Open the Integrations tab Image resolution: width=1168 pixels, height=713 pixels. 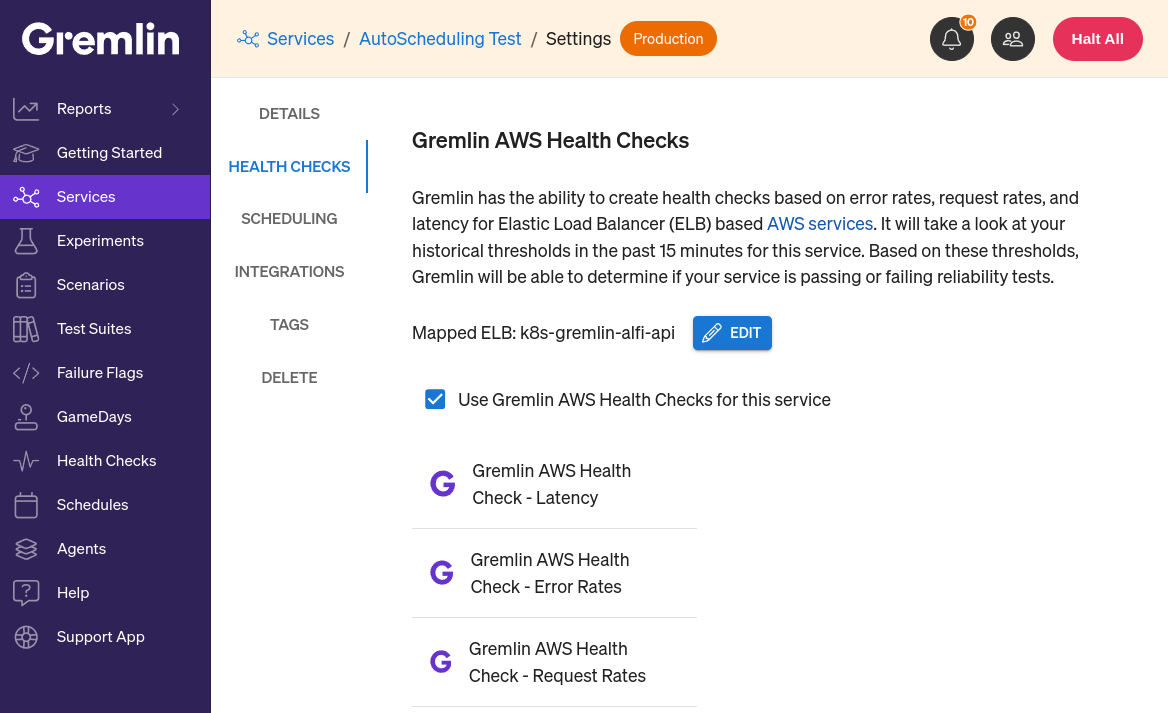point(289,272)
